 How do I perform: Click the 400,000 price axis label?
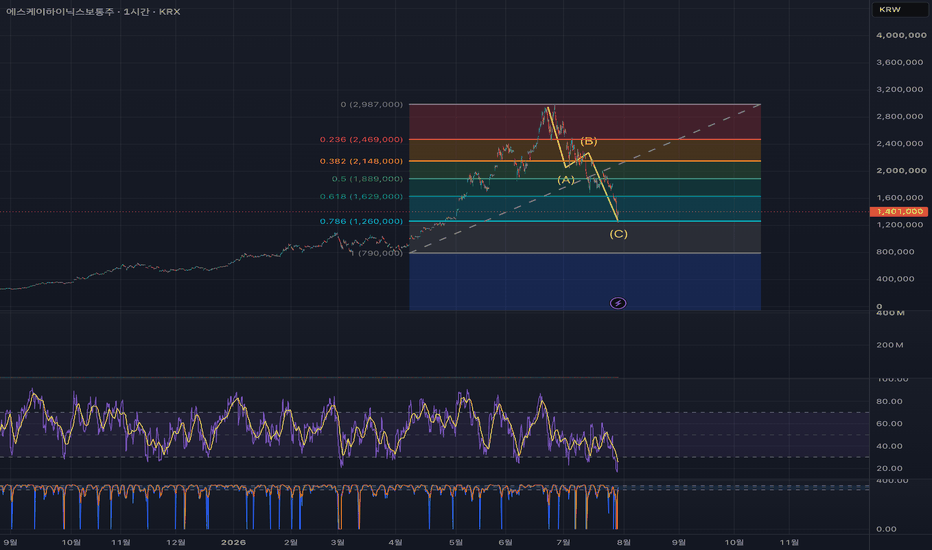point(895,278)
